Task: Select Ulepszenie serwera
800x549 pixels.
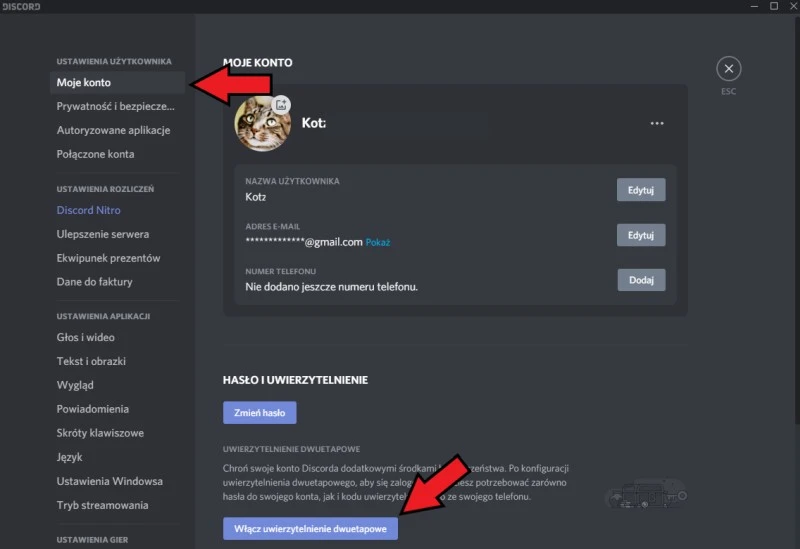Action: [x=117, y=234]
